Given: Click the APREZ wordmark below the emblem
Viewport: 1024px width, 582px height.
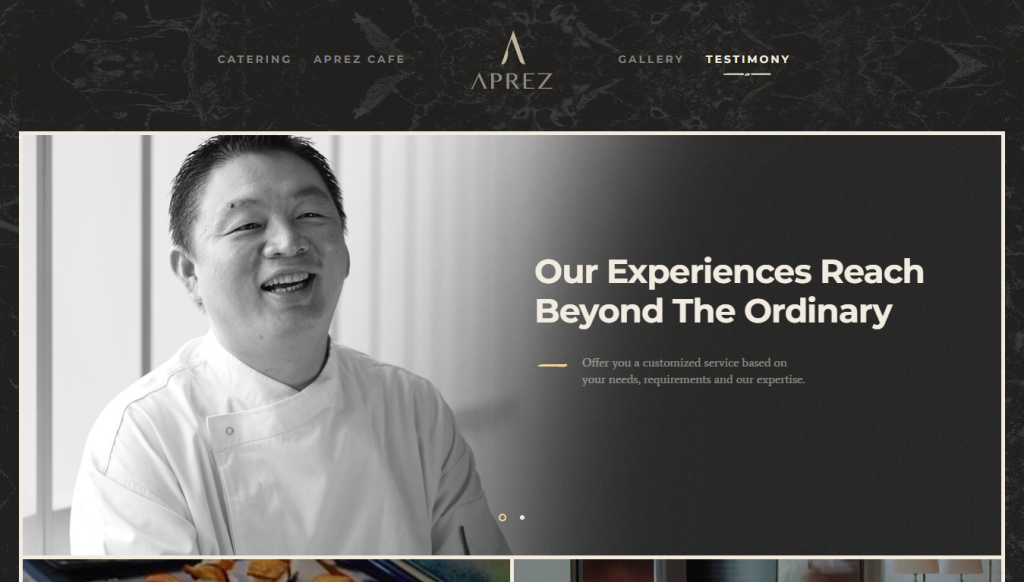Looking at the screenshot, I should tap(512, 81).
